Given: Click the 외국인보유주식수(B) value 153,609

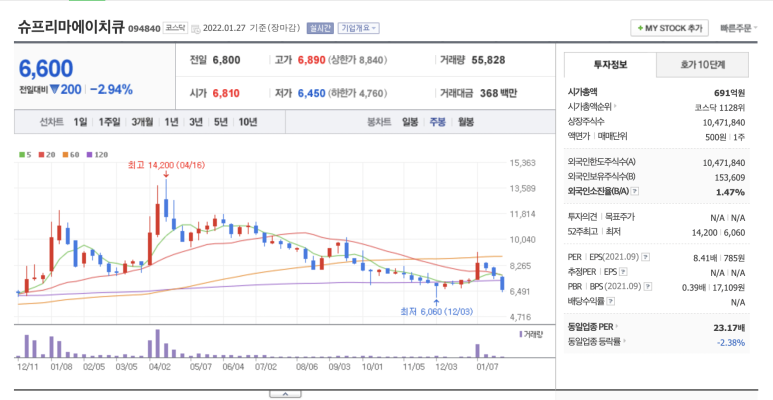Looking at the screenshot, I should click(x=730, y=178).
